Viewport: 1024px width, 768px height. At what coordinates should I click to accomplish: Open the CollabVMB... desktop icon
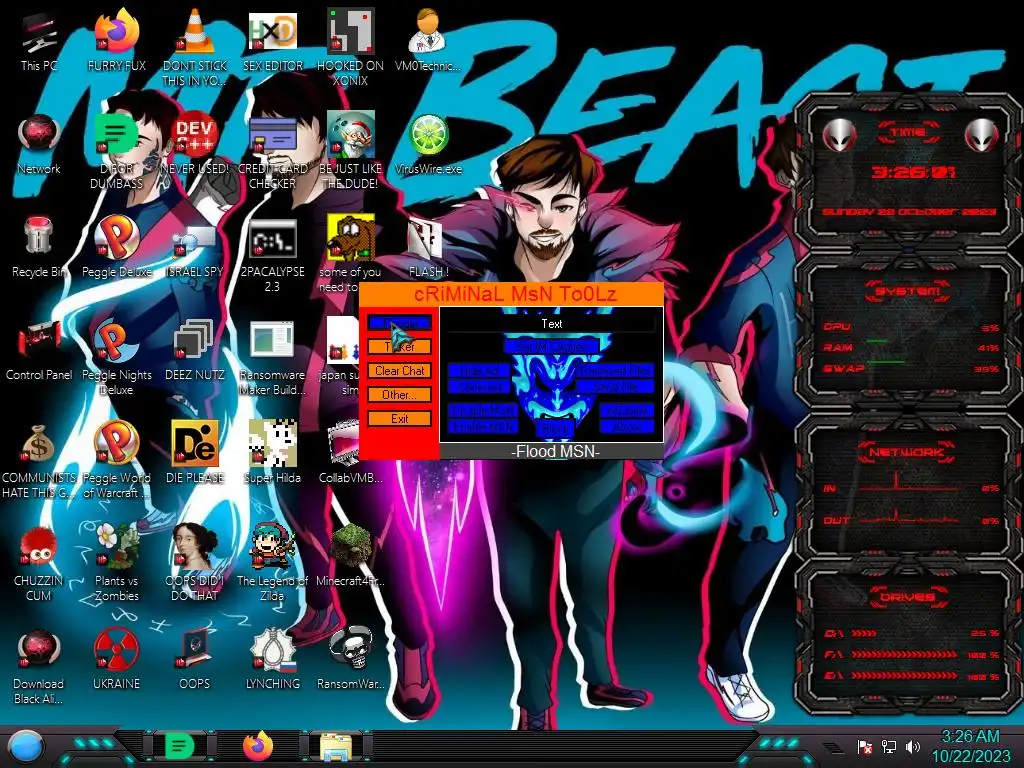tap(351, 453)
